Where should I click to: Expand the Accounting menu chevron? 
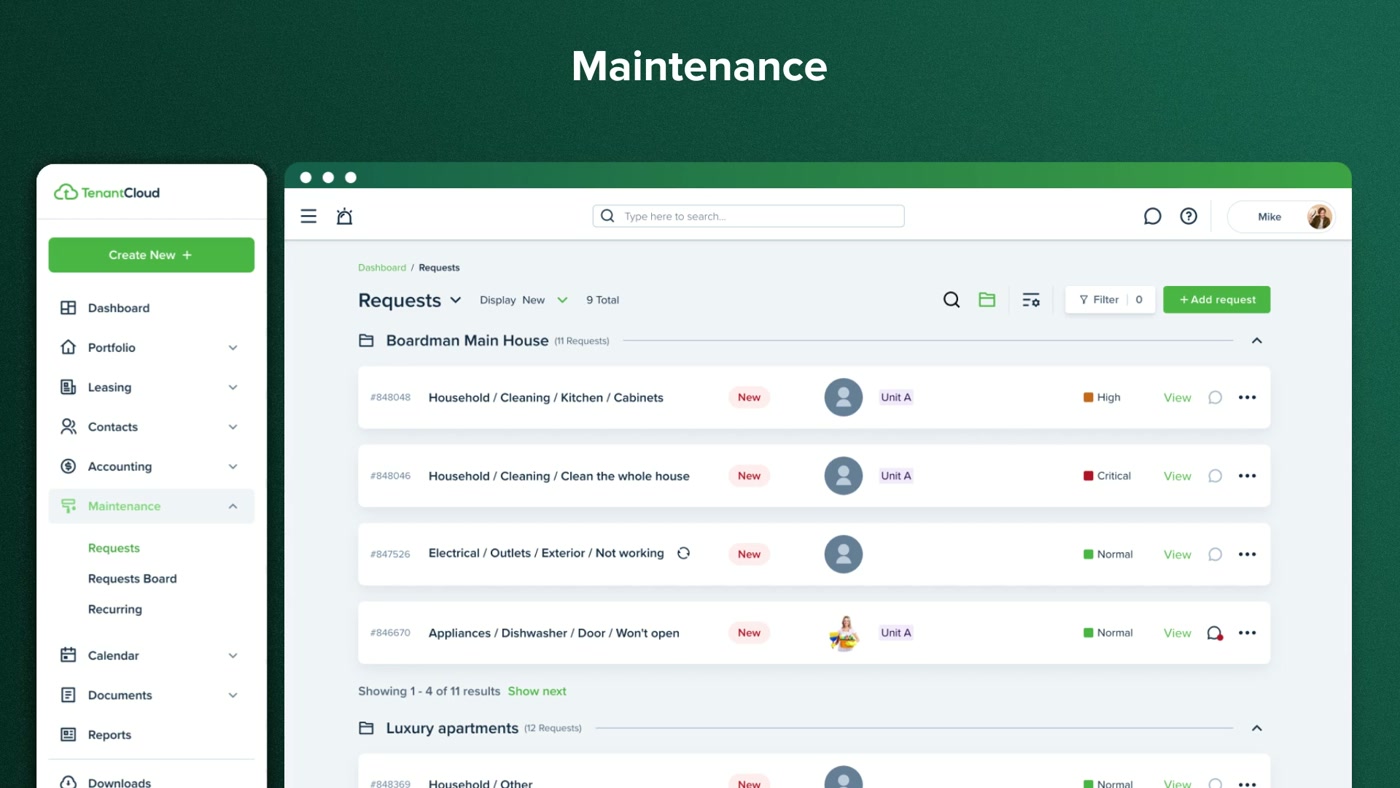tap(233, 466)
